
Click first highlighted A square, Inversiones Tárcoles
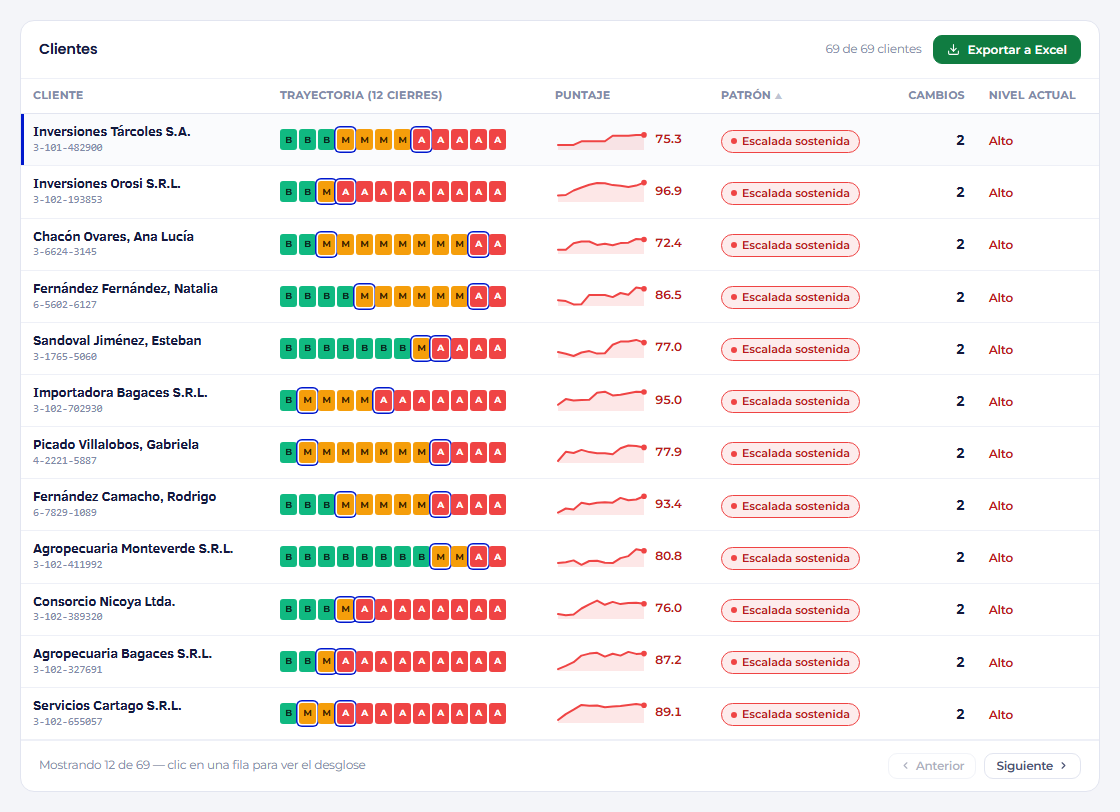point(421,140)
